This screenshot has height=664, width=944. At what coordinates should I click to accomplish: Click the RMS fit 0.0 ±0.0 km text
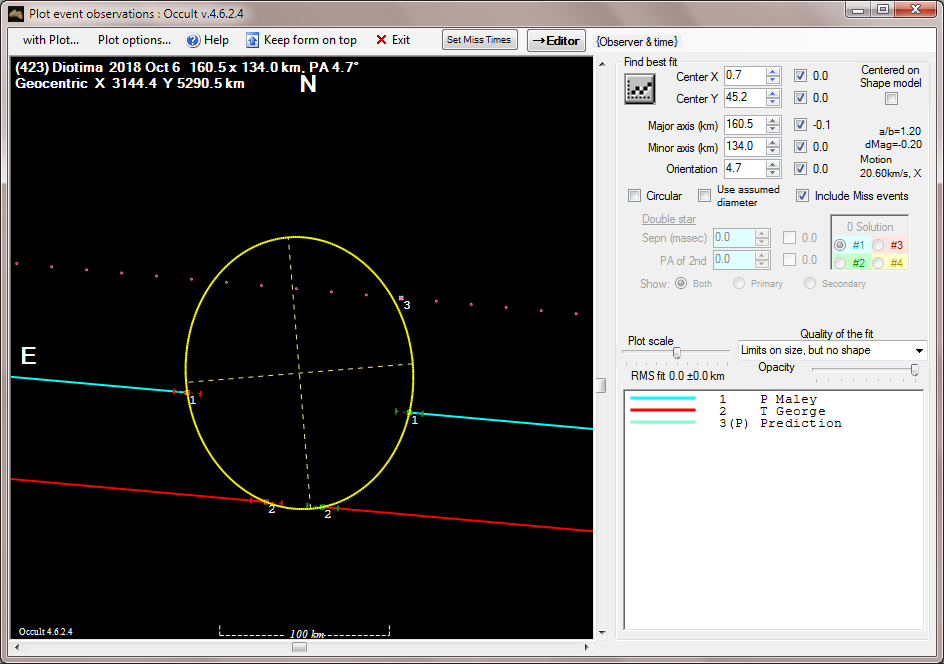677,376
